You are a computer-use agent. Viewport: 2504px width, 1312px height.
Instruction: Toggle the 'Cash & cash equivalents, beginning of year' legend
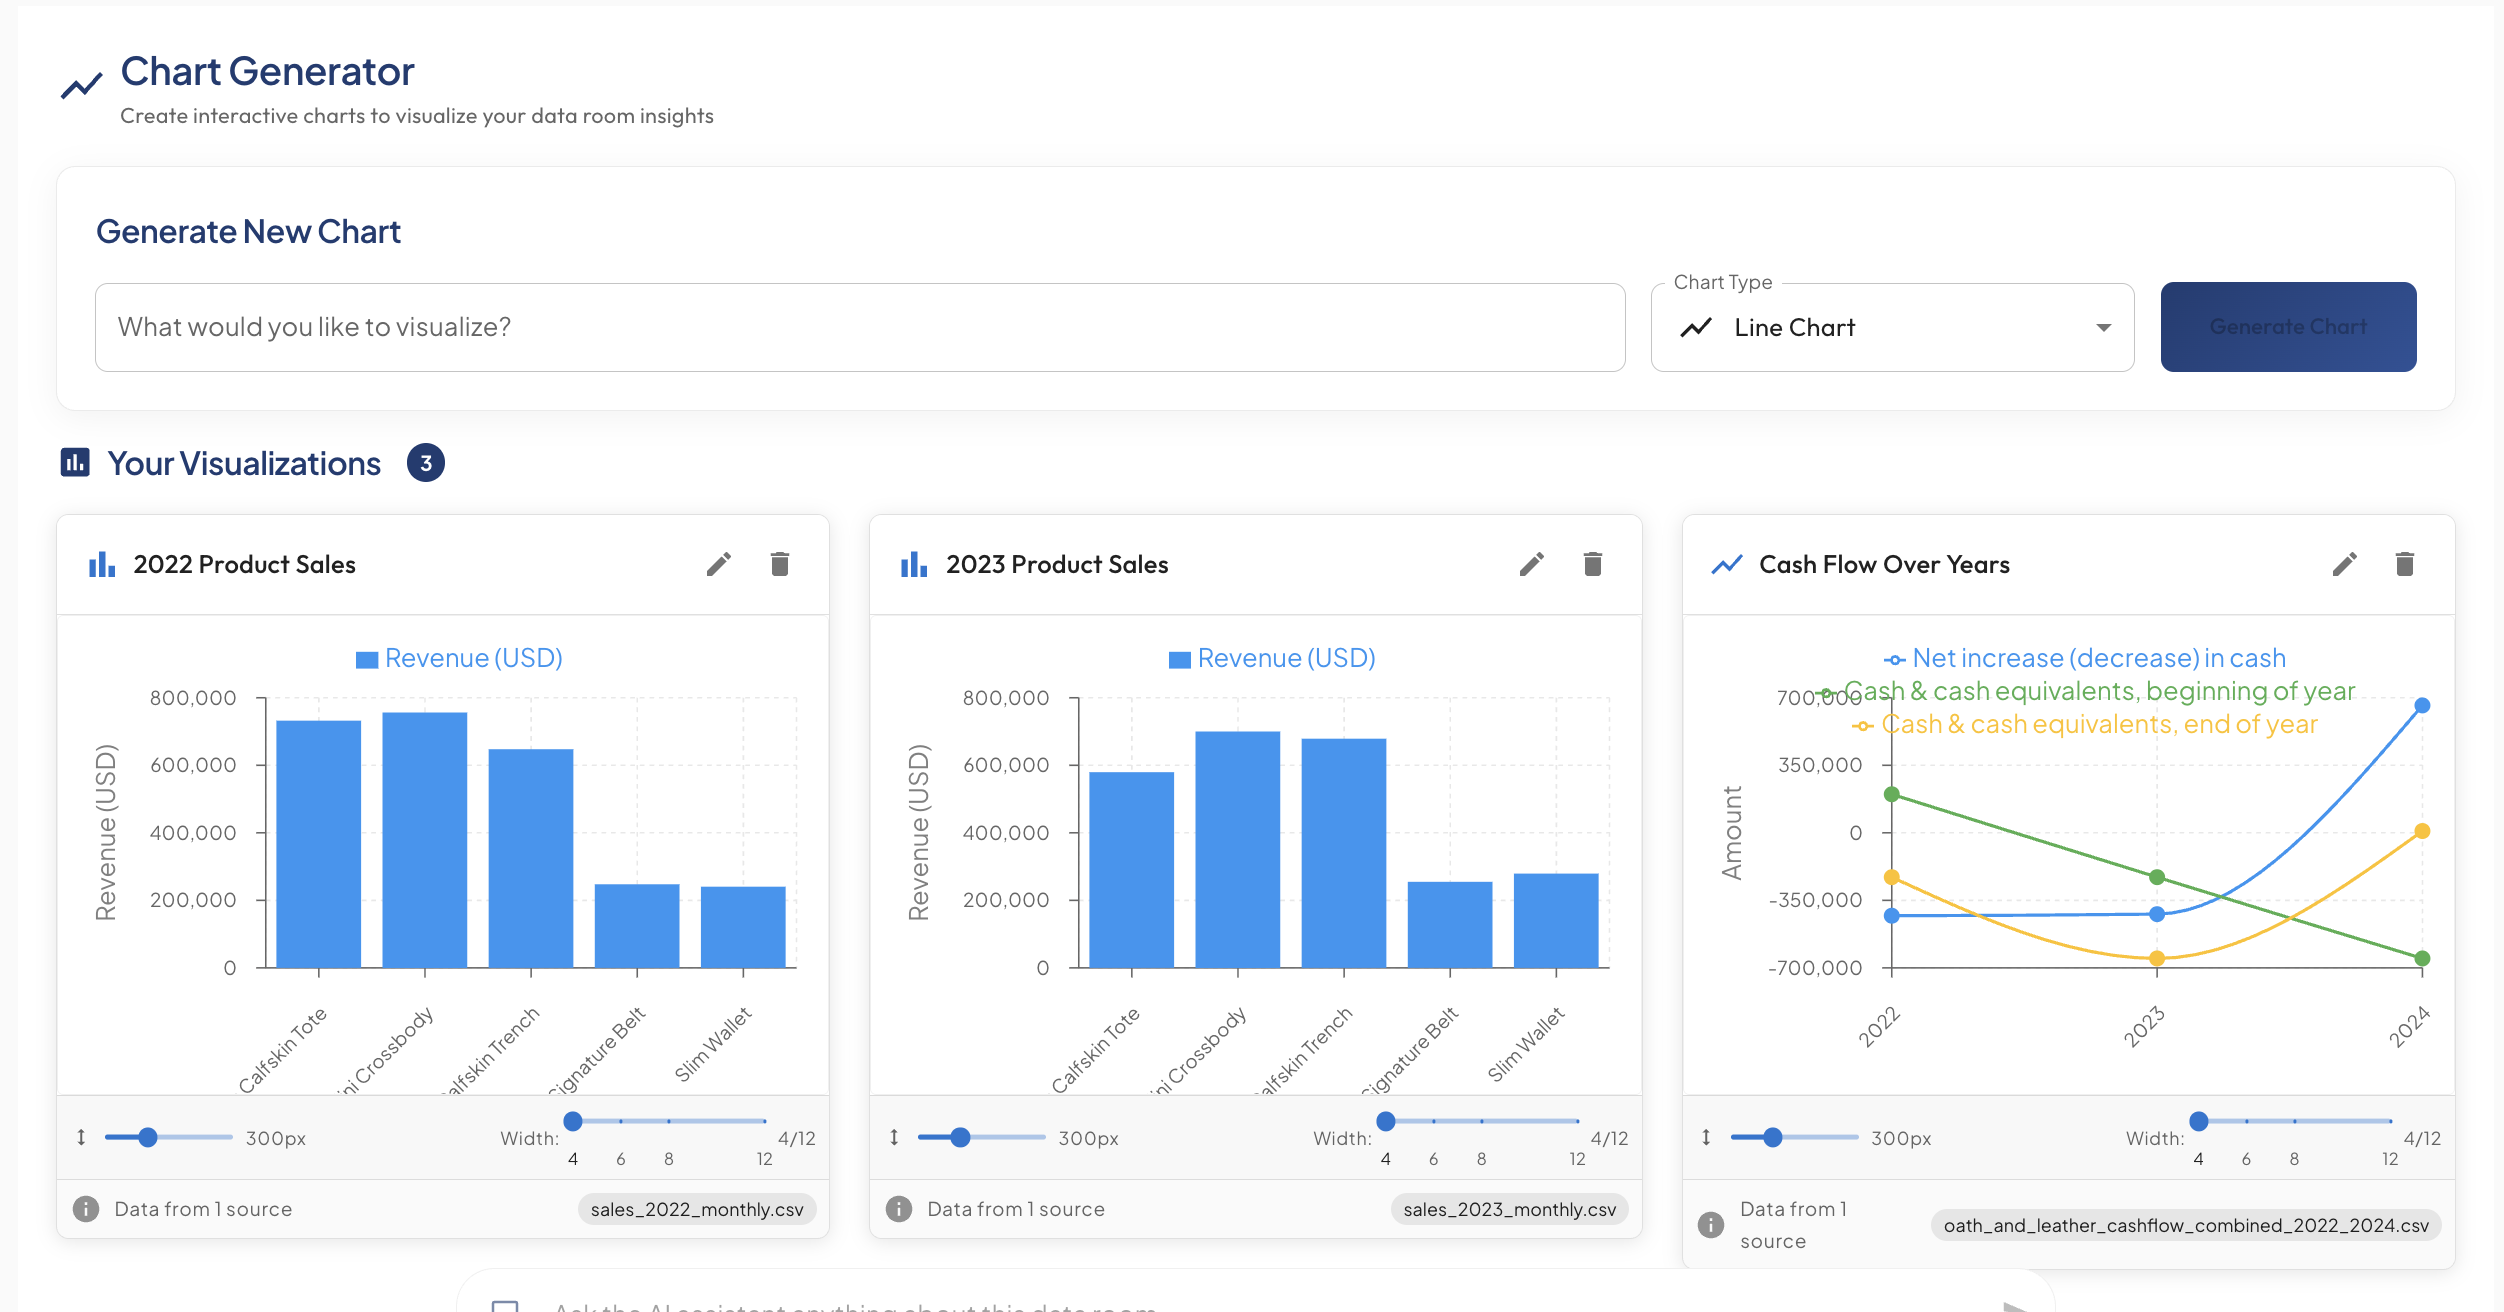coord(2087,691)
